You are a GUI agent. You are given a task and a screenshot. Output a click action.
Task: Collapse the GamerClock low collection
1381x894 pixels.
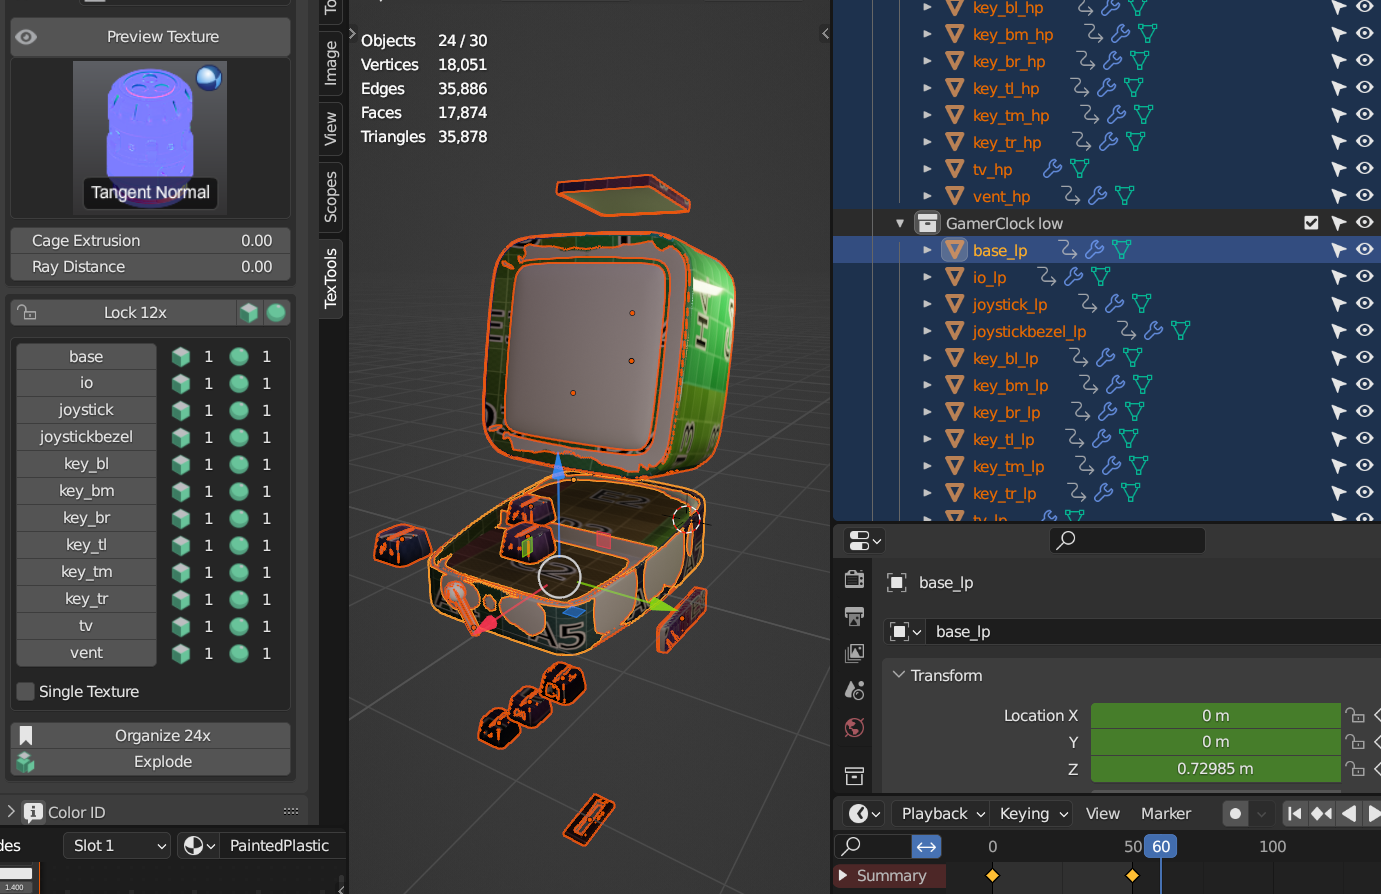pyautogui.click(x=899, y=223)
